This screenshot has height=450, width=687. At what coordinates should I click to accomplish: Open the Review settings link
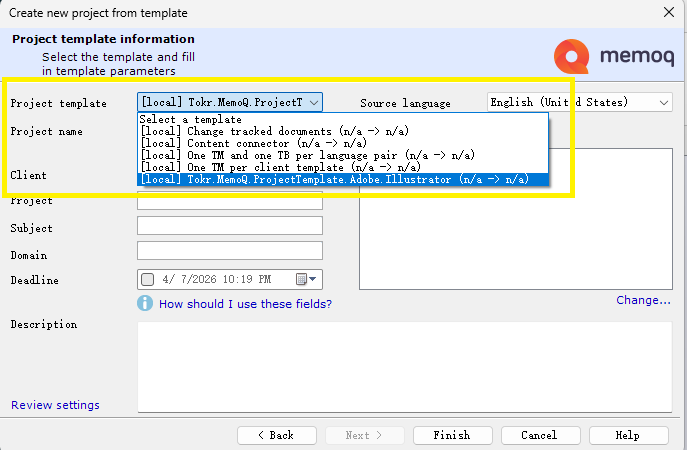point(55,405)
